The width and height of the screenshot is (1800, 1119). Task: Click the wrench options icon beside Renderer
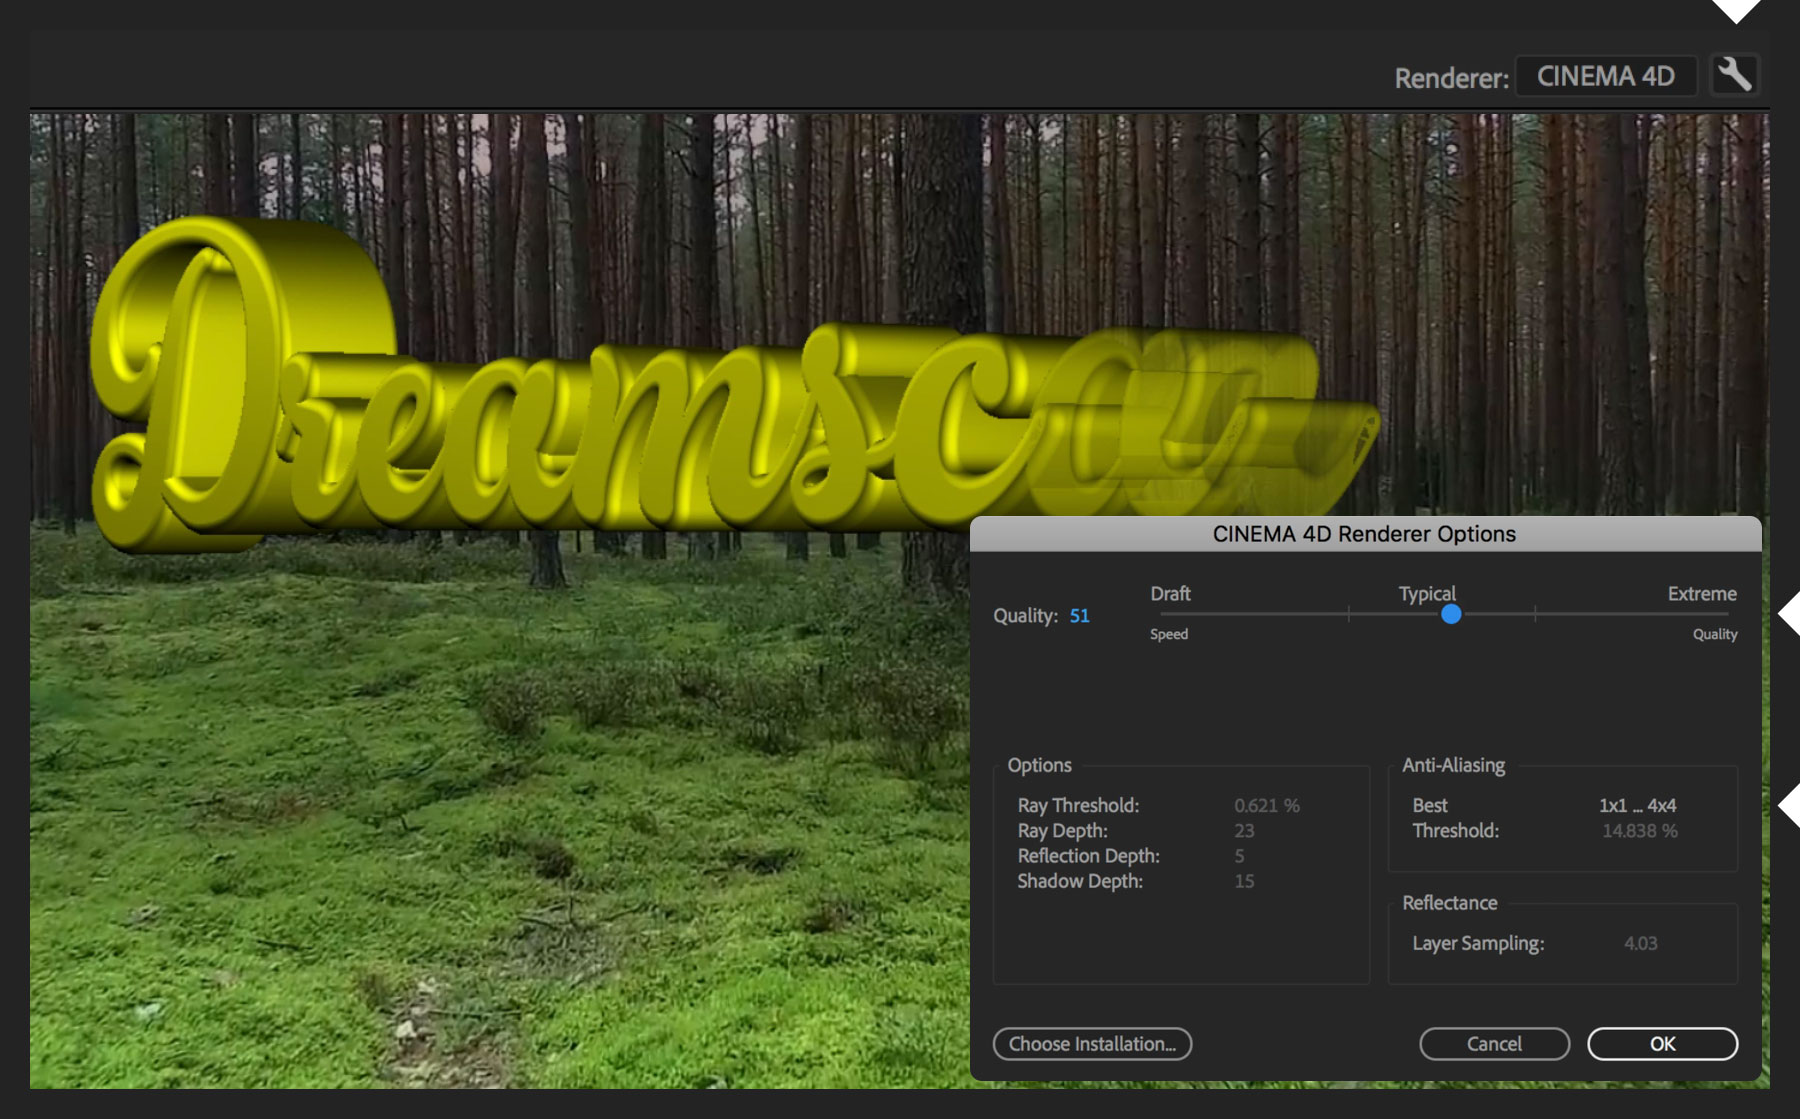[x=1735, y=75]
